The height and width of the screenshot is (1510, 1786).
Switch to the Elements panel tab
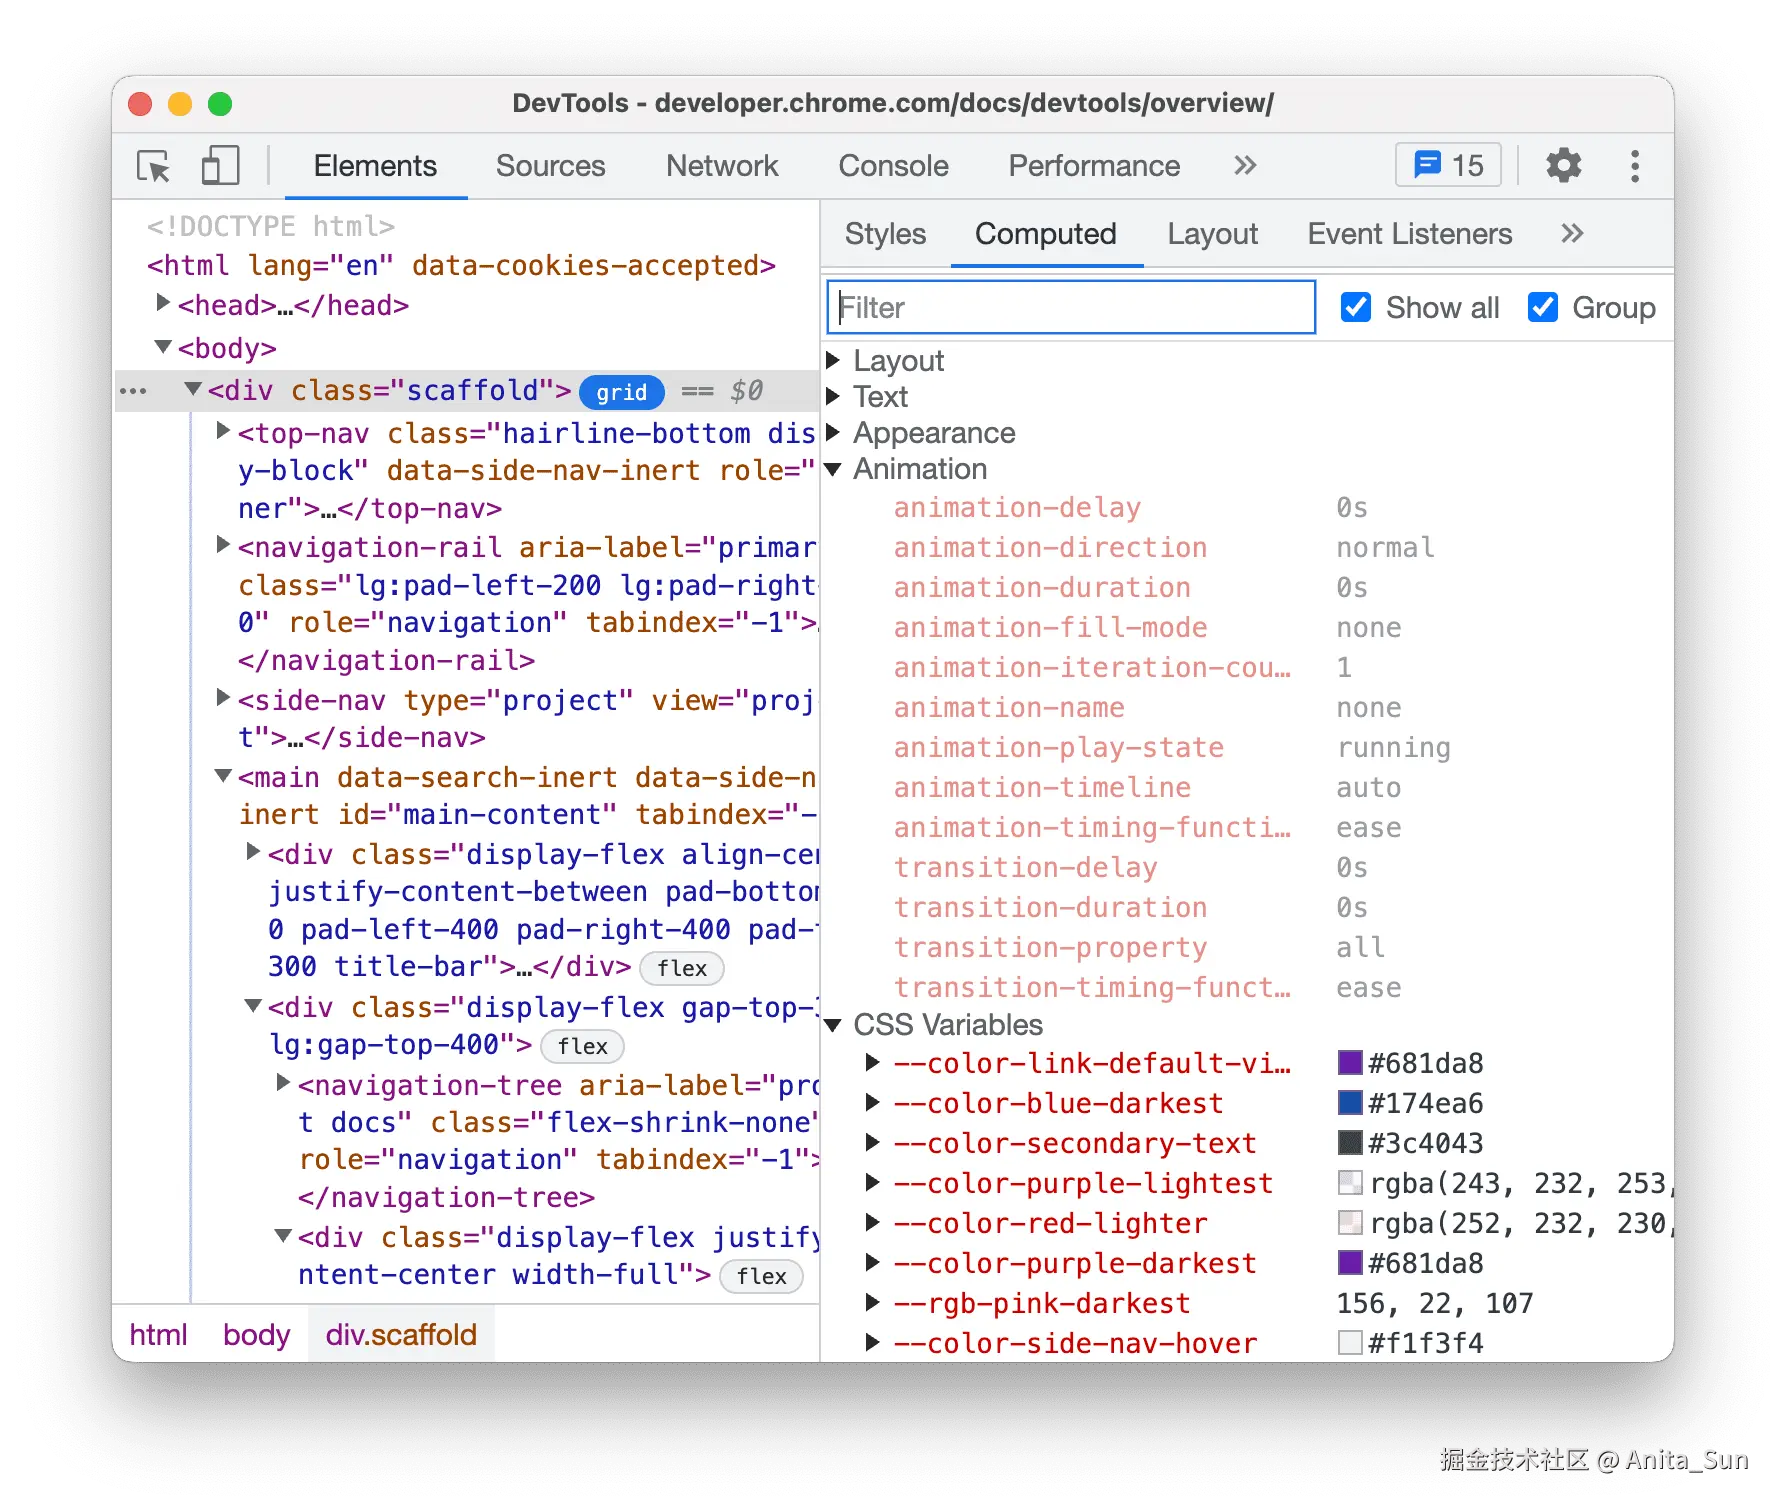(375, 166)
